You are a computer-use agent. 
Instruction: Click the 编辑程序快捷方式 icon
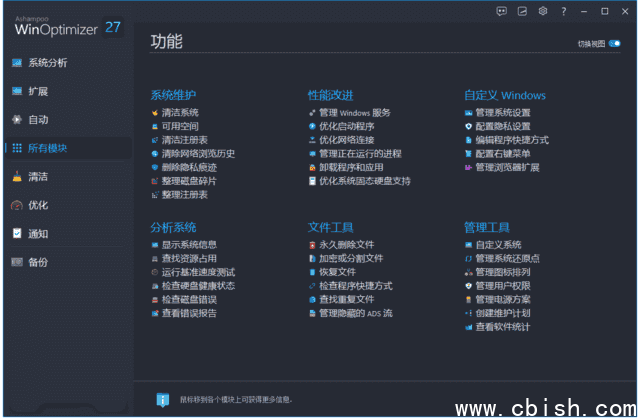click(469, 140)
